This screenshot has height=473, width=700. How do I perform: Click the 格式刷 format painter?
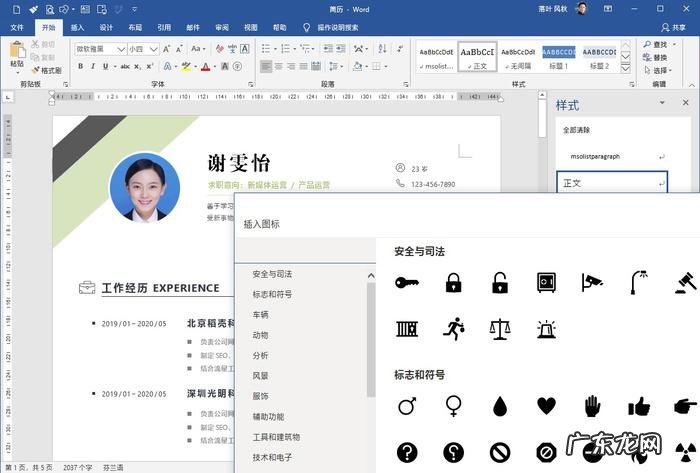click(44, 71)
